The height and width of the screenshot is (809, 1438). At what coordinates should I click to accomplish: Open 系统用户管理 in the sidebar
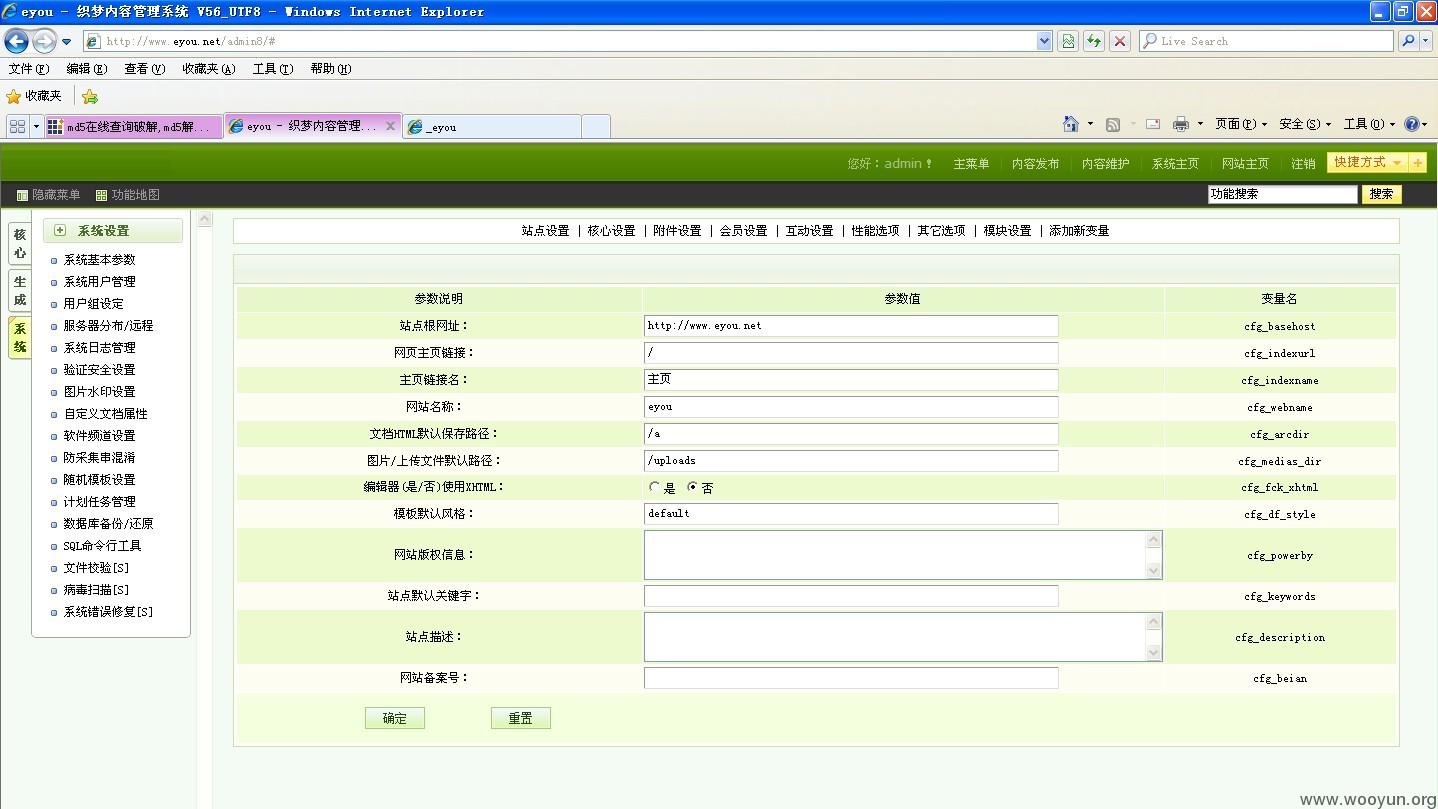point(99,282)
